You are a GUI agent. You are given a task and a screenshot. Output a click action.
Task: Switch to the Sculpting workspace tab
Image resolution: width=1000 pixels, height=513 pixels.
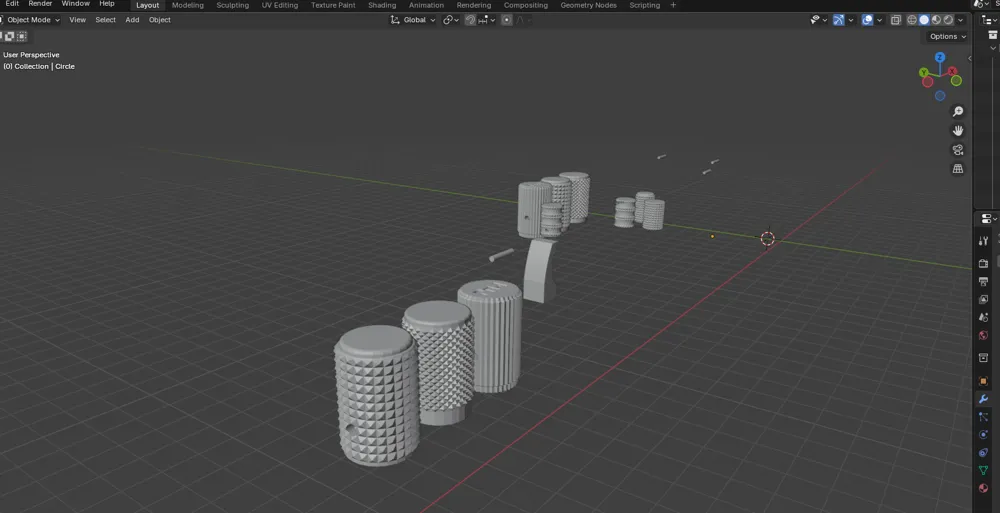(233, 5)
